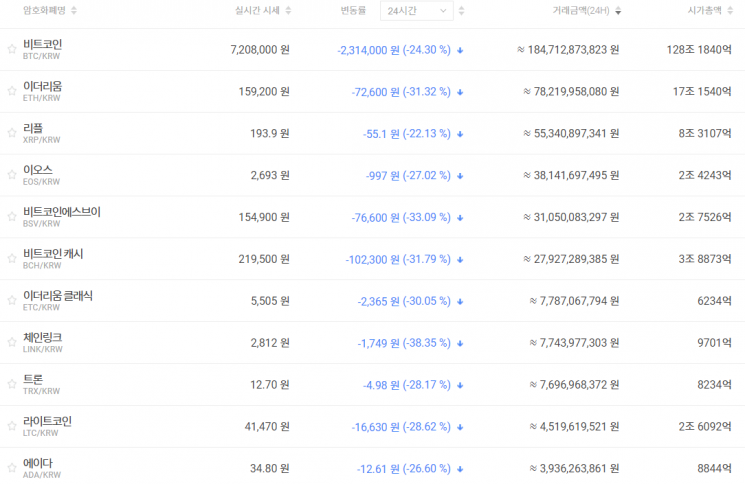Viewport: 745px width, 484px height.
Task: Favorite the 비트코인 BTC/KRW star
Action: (11, 49)
